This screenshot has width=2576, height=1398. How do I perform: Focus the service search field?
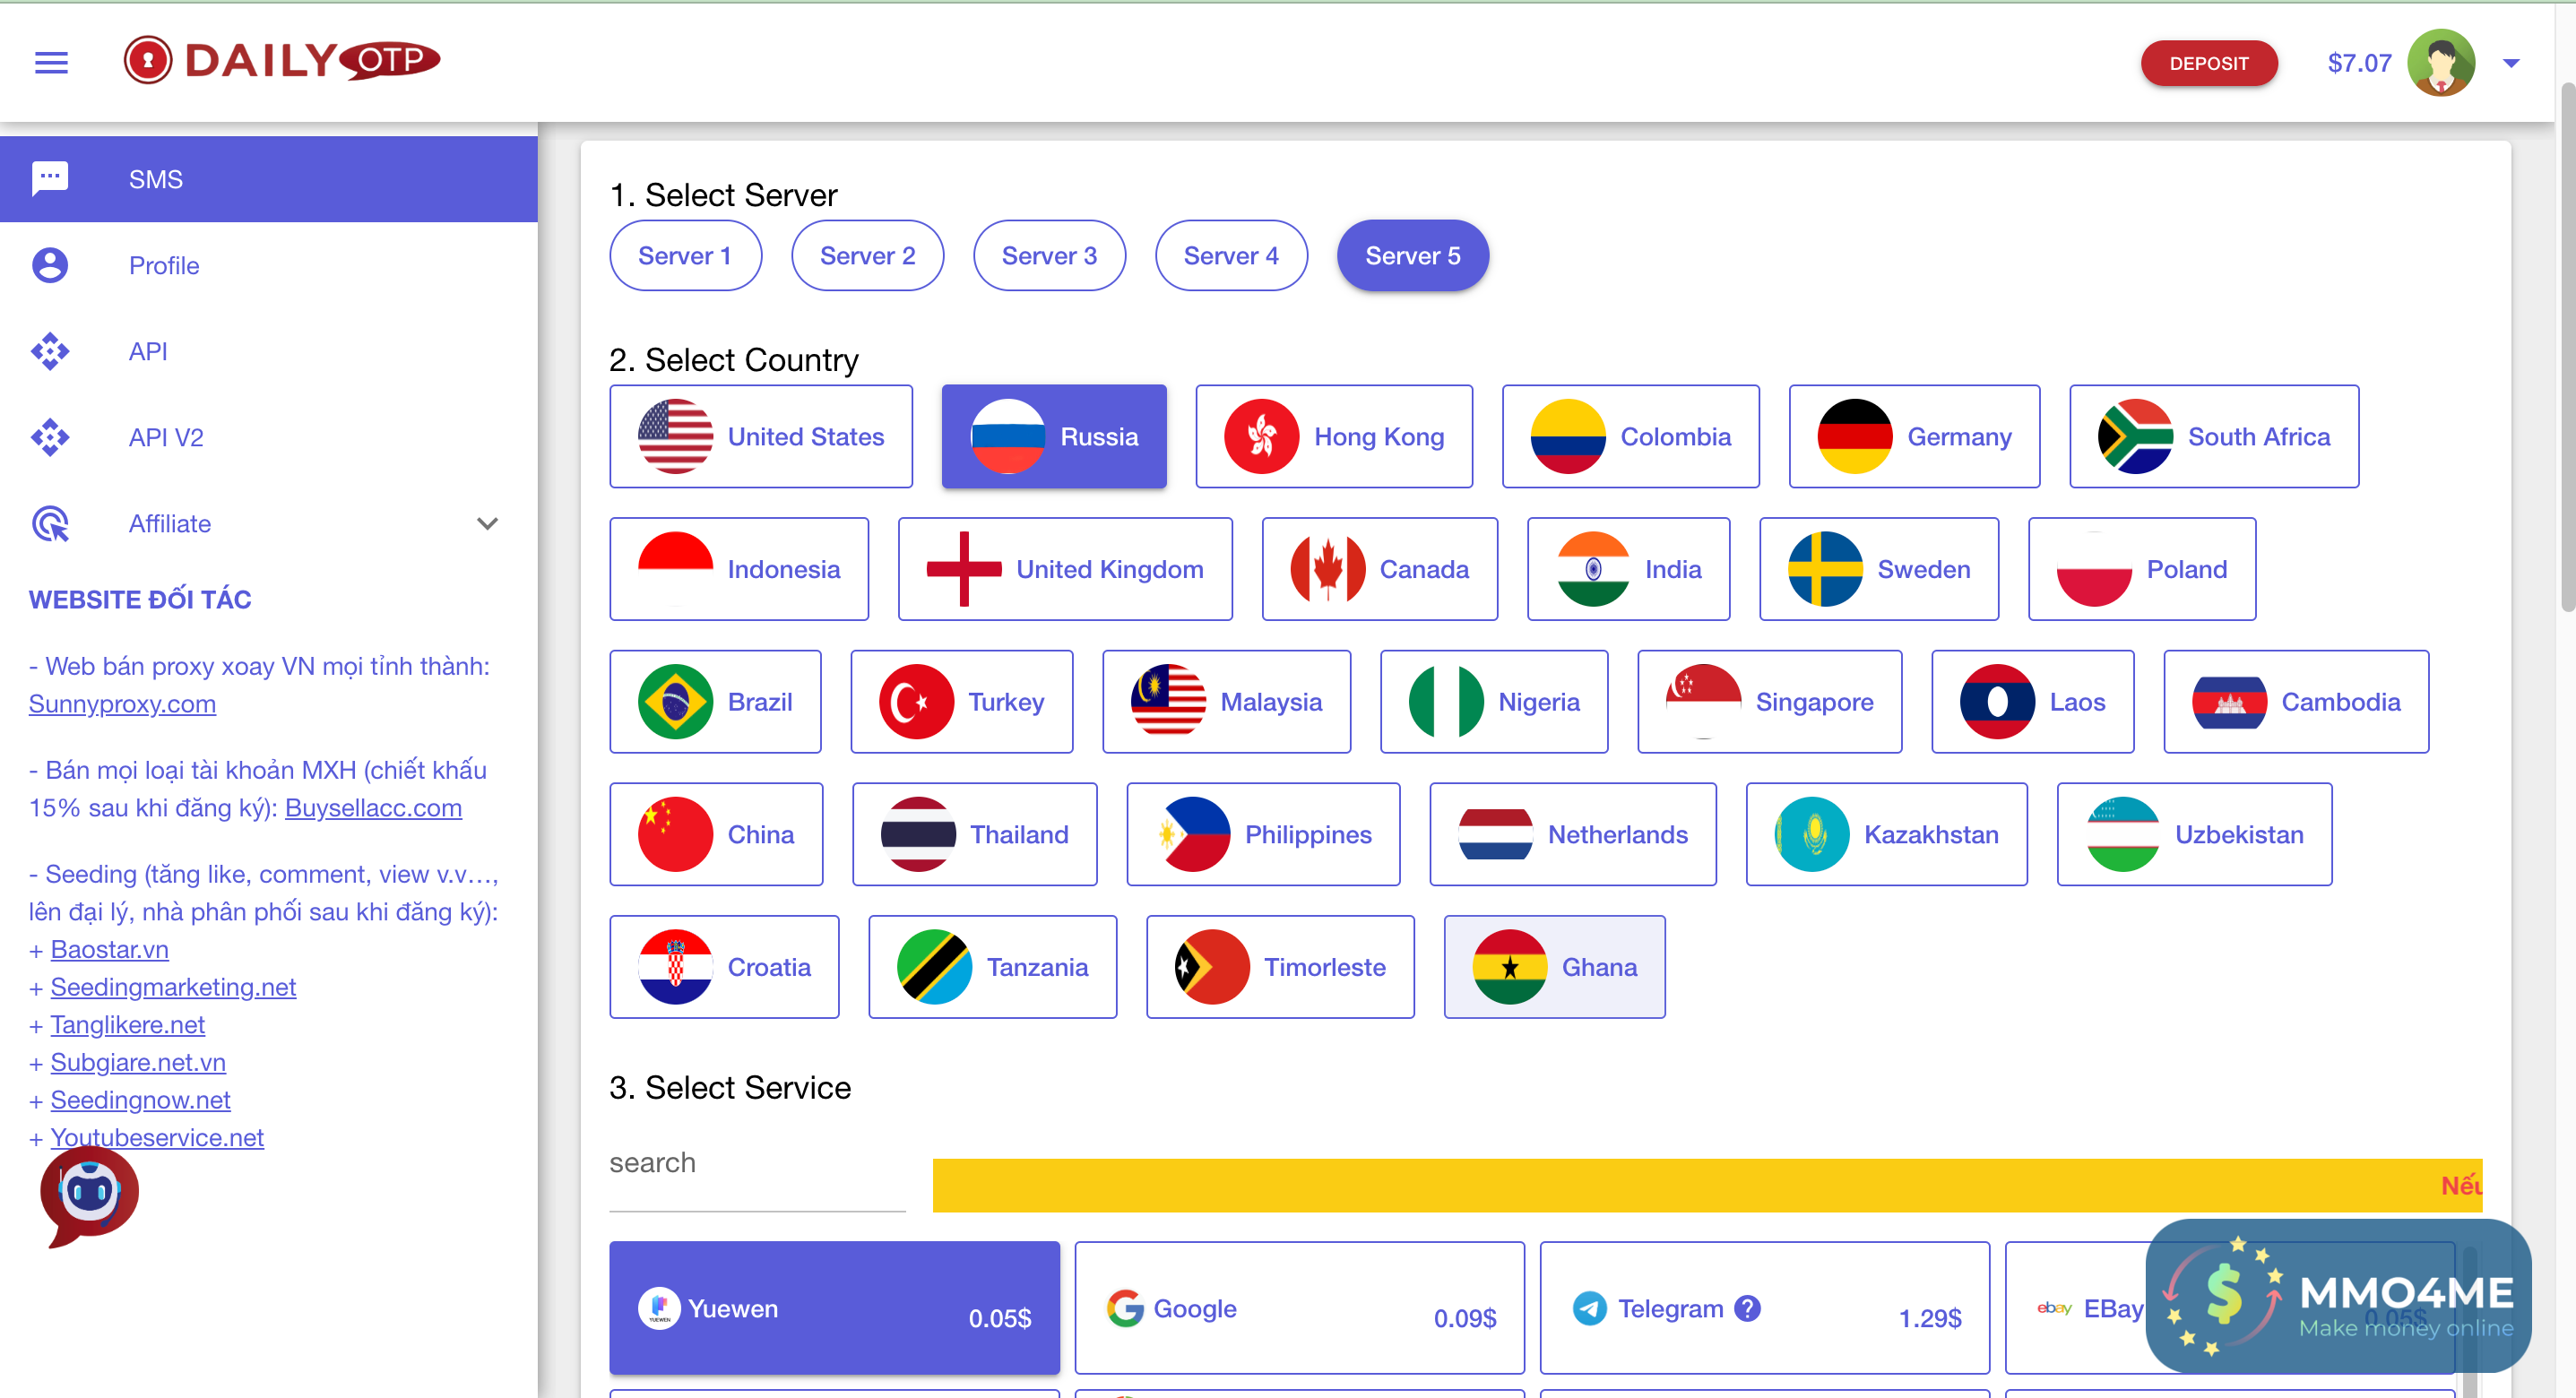757,1163
